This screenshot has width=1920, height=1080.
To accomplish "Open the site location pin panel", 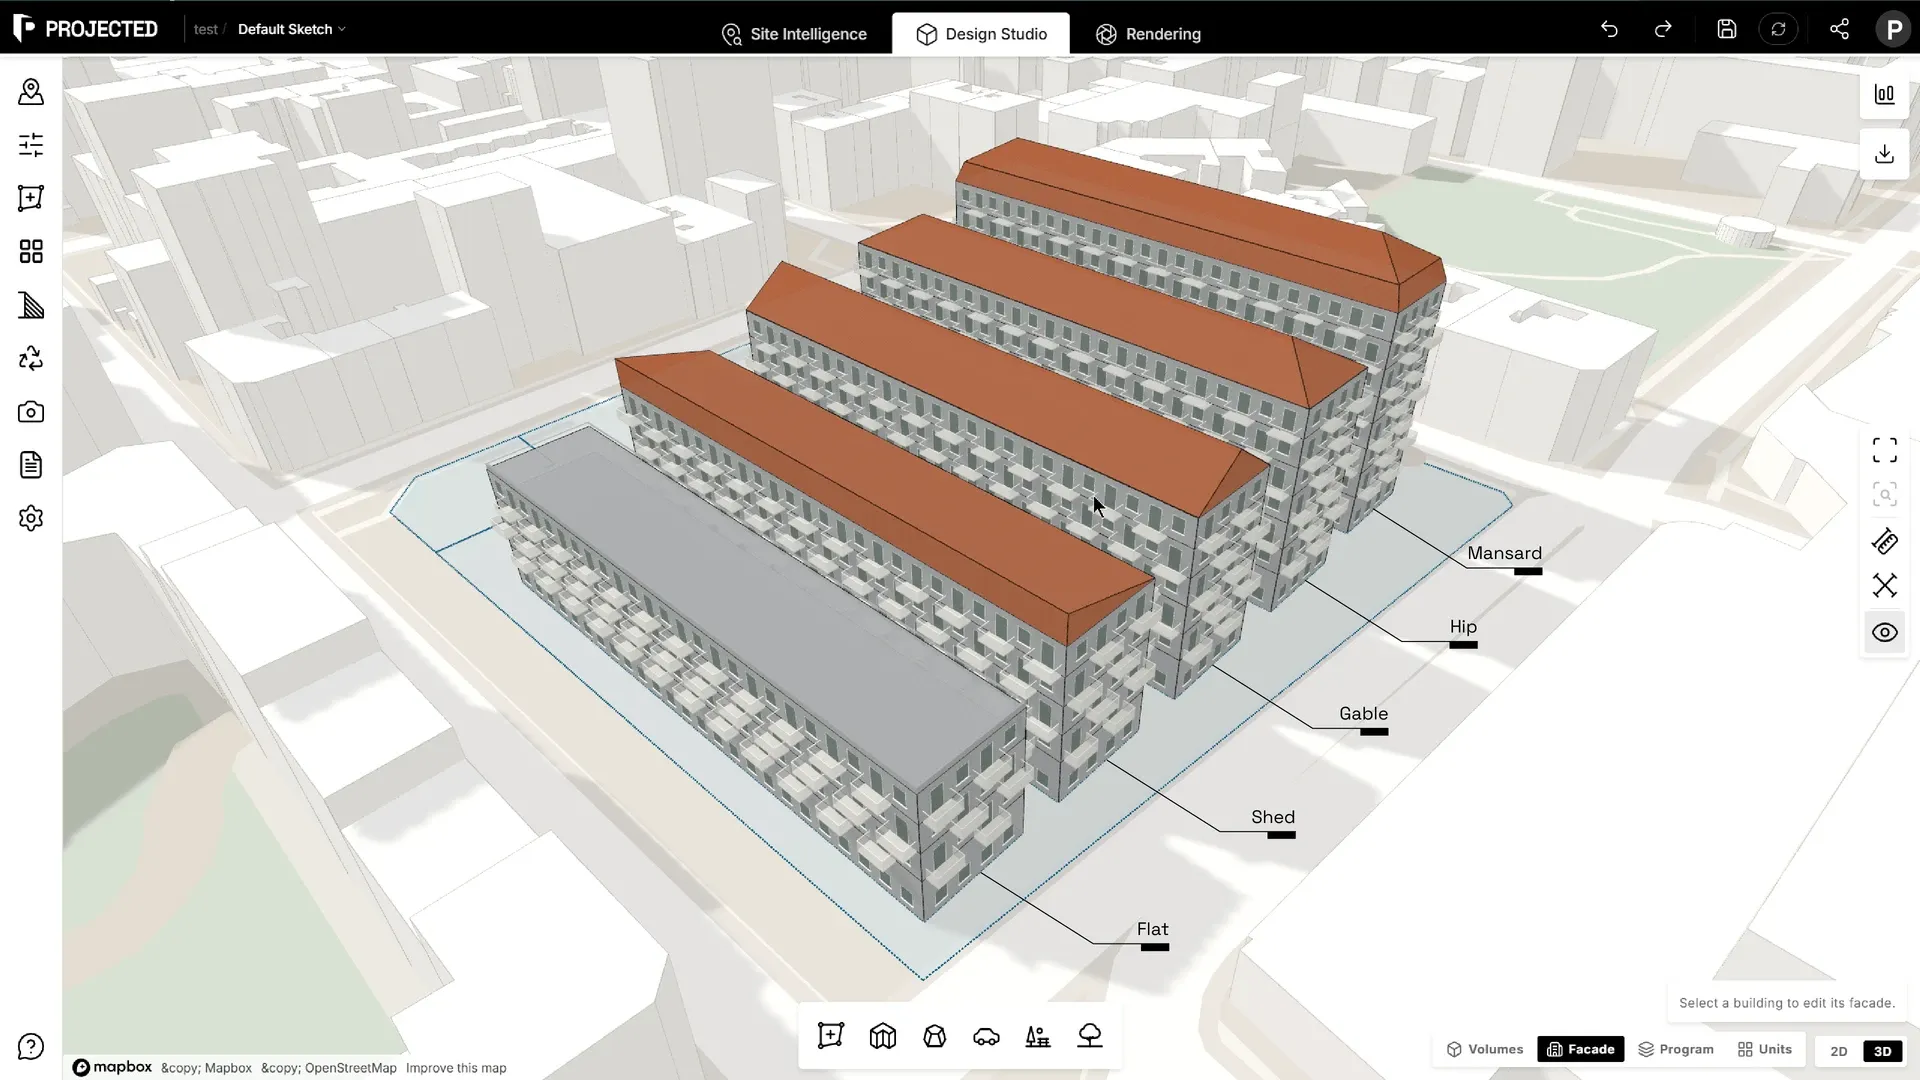I will click(31, 92).
